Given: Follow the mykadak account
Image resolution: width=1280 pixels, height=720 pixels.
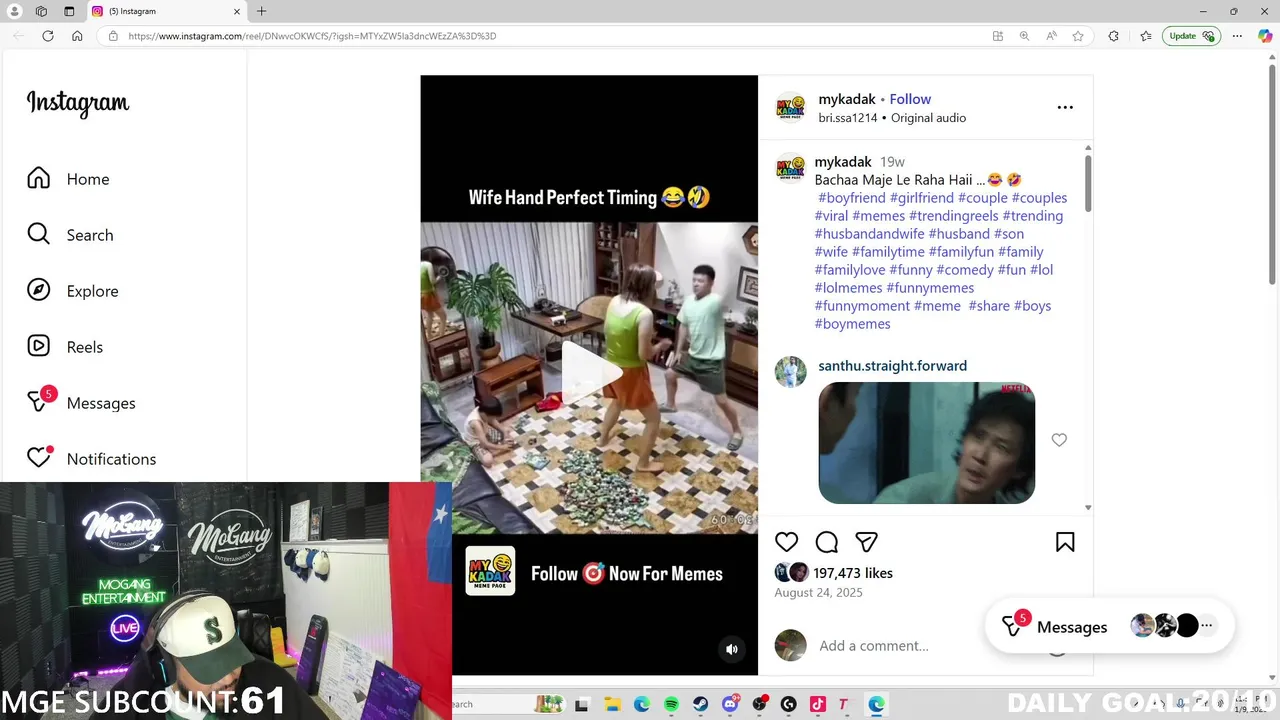Looking at the screenshot, I should 910,99.
